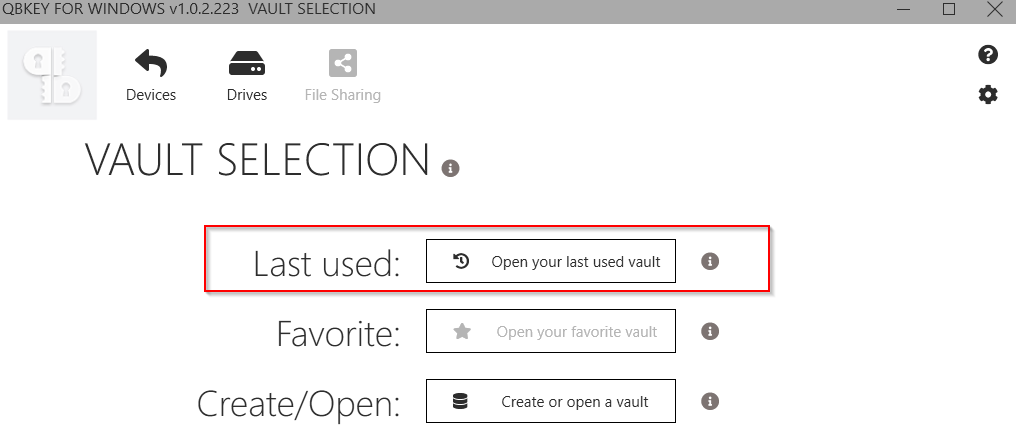Click the File Sharing share icon
The width and height of the screenshot is (1016, 435).
pos(343,64)
